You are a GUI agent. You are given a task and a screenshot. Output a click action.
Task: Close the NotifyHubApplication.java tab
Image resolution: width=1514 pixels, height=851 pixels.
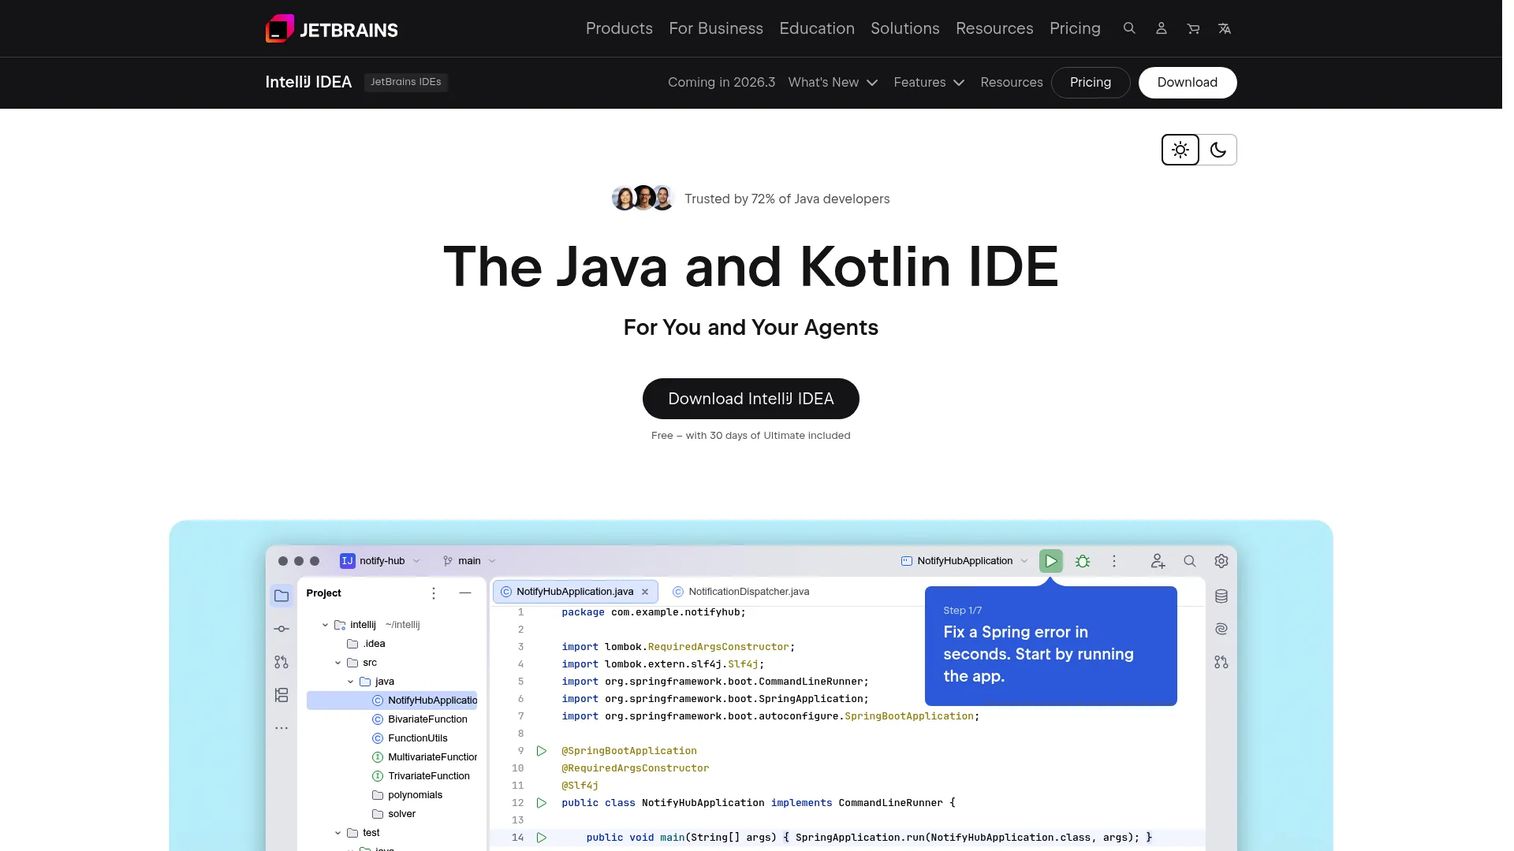point(645,592)
